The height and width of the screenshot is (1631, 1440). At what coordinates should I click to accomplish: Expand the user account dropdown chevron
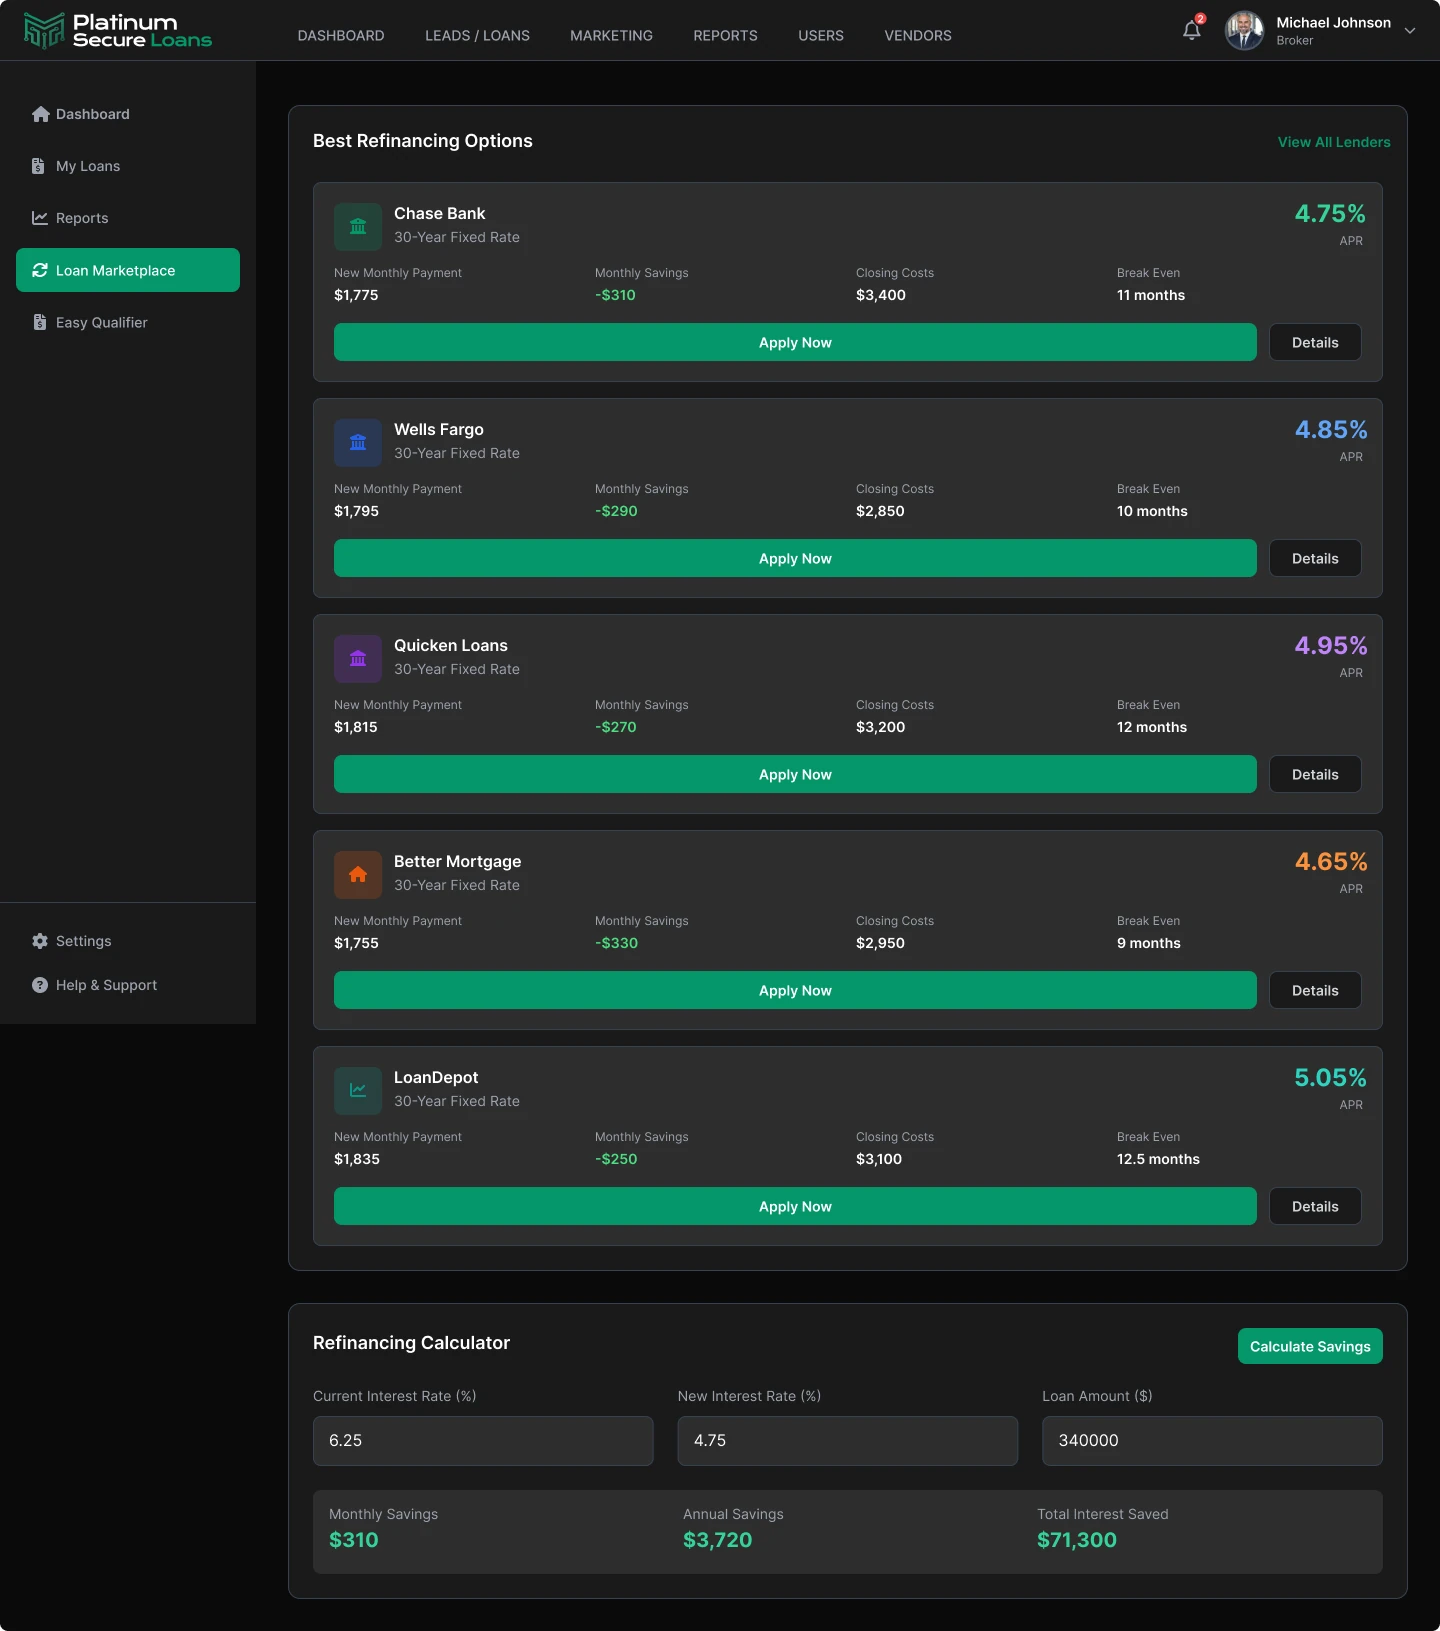click(x=1410, y=31)
